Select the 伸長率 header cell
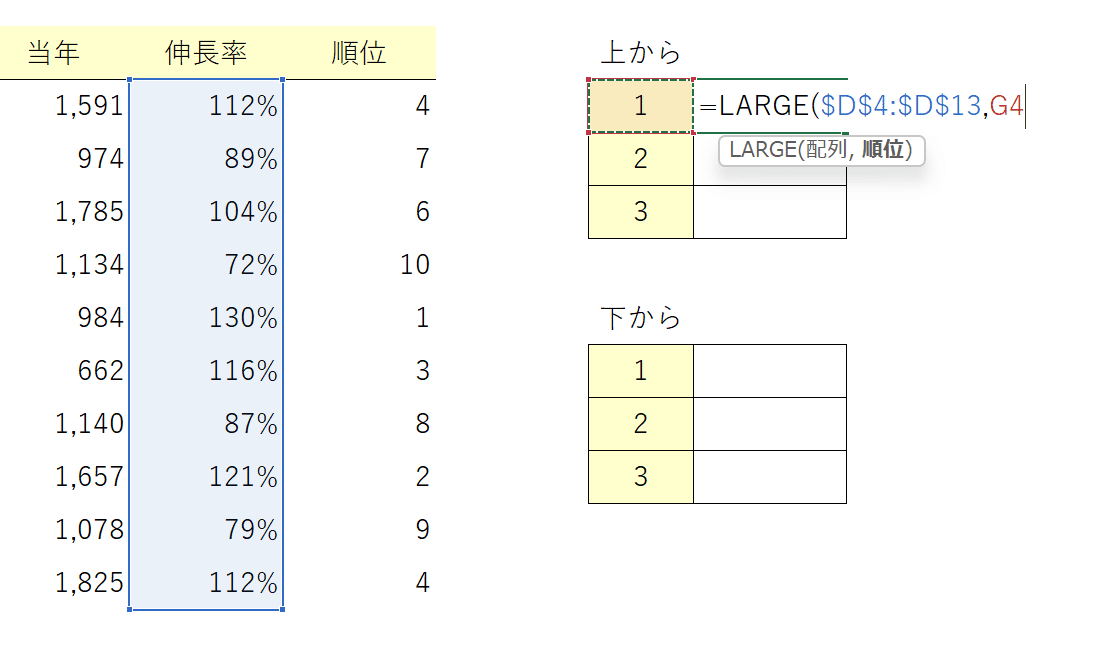Screen dimensions: 1115x645 coord(206,53)
